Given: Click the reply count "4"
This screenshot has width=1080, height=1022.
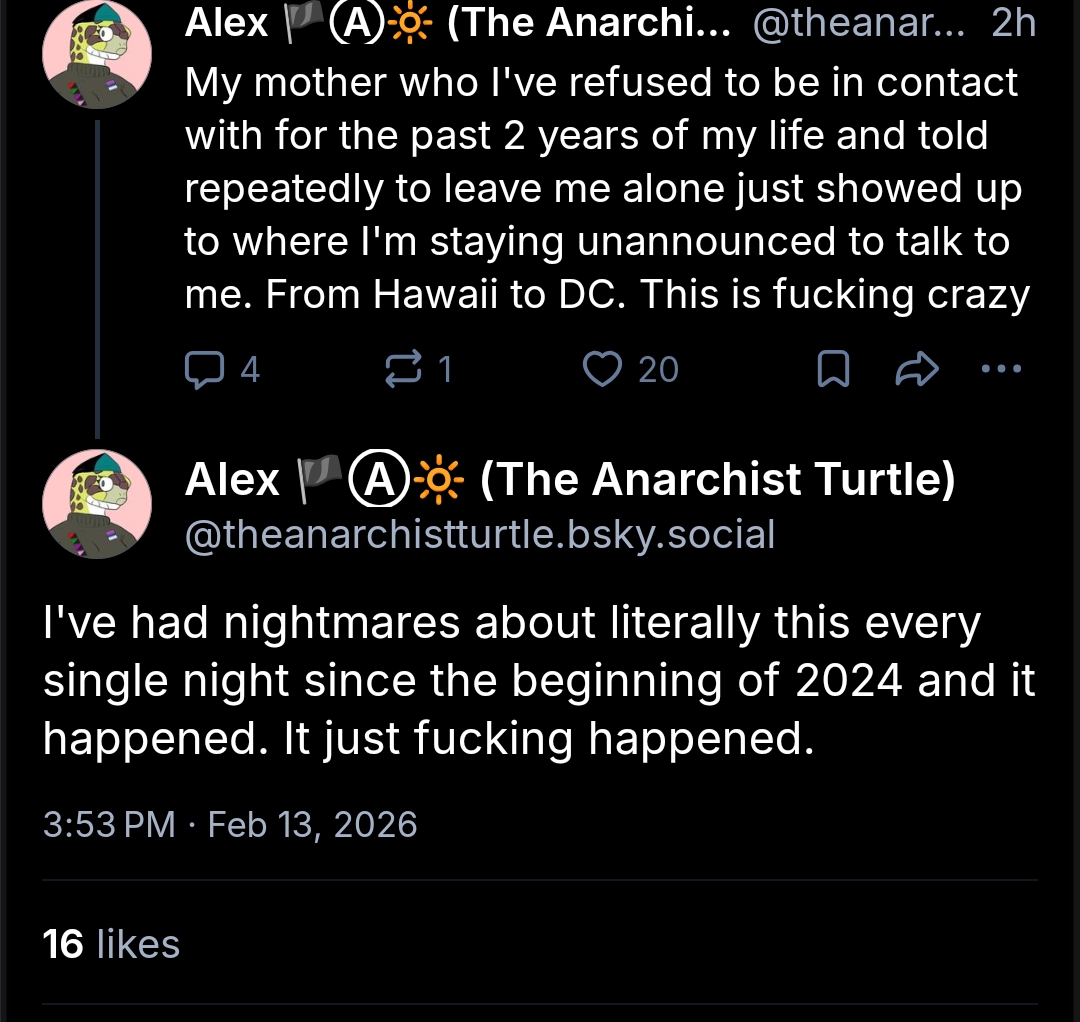Looking at the screenshot, I should (250, 370).
